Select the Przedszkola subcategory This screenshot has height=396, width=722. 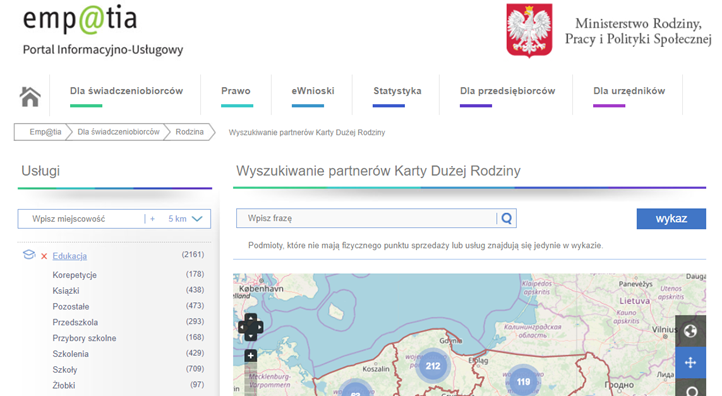pos(75,322)
